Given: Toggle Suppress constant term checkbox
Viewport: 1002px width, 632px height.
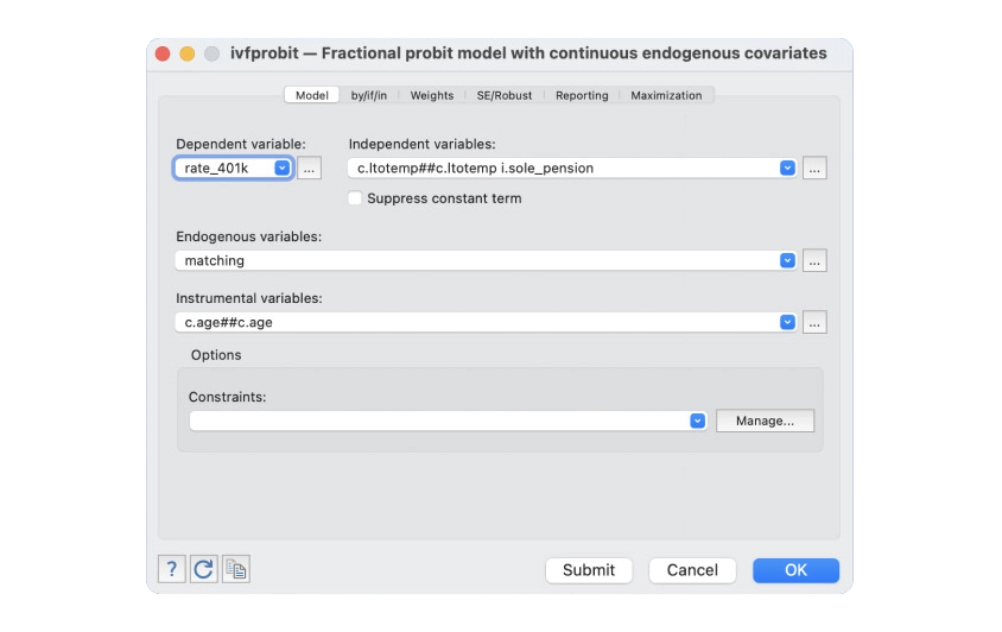Looking at the screenshot, I should coord(355,198).
